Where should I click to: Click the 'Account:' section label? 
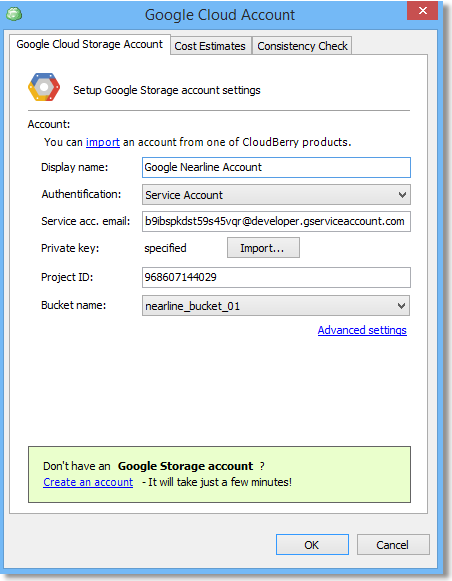(x=49, y=124)
